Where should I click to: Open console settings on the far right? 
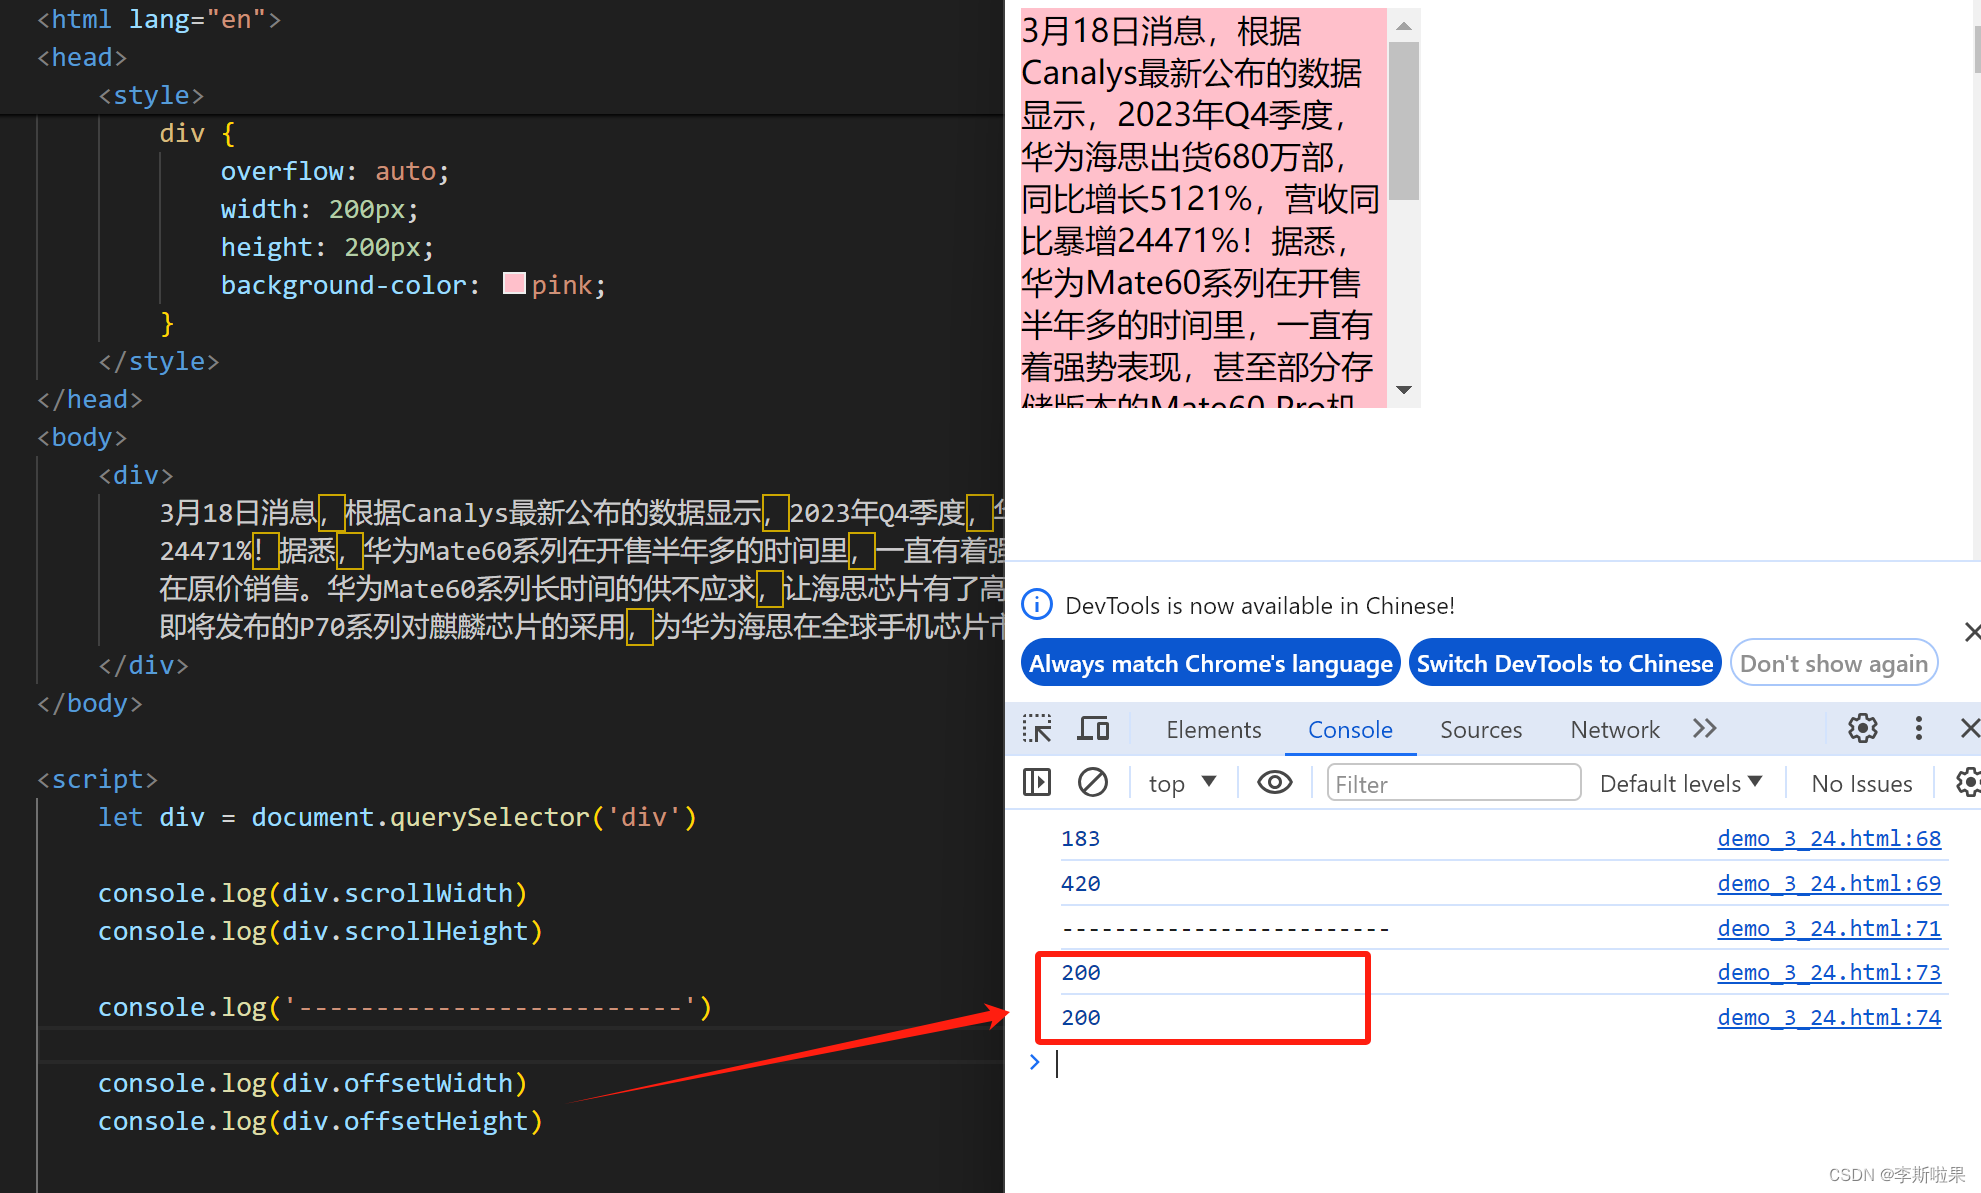1968,782
